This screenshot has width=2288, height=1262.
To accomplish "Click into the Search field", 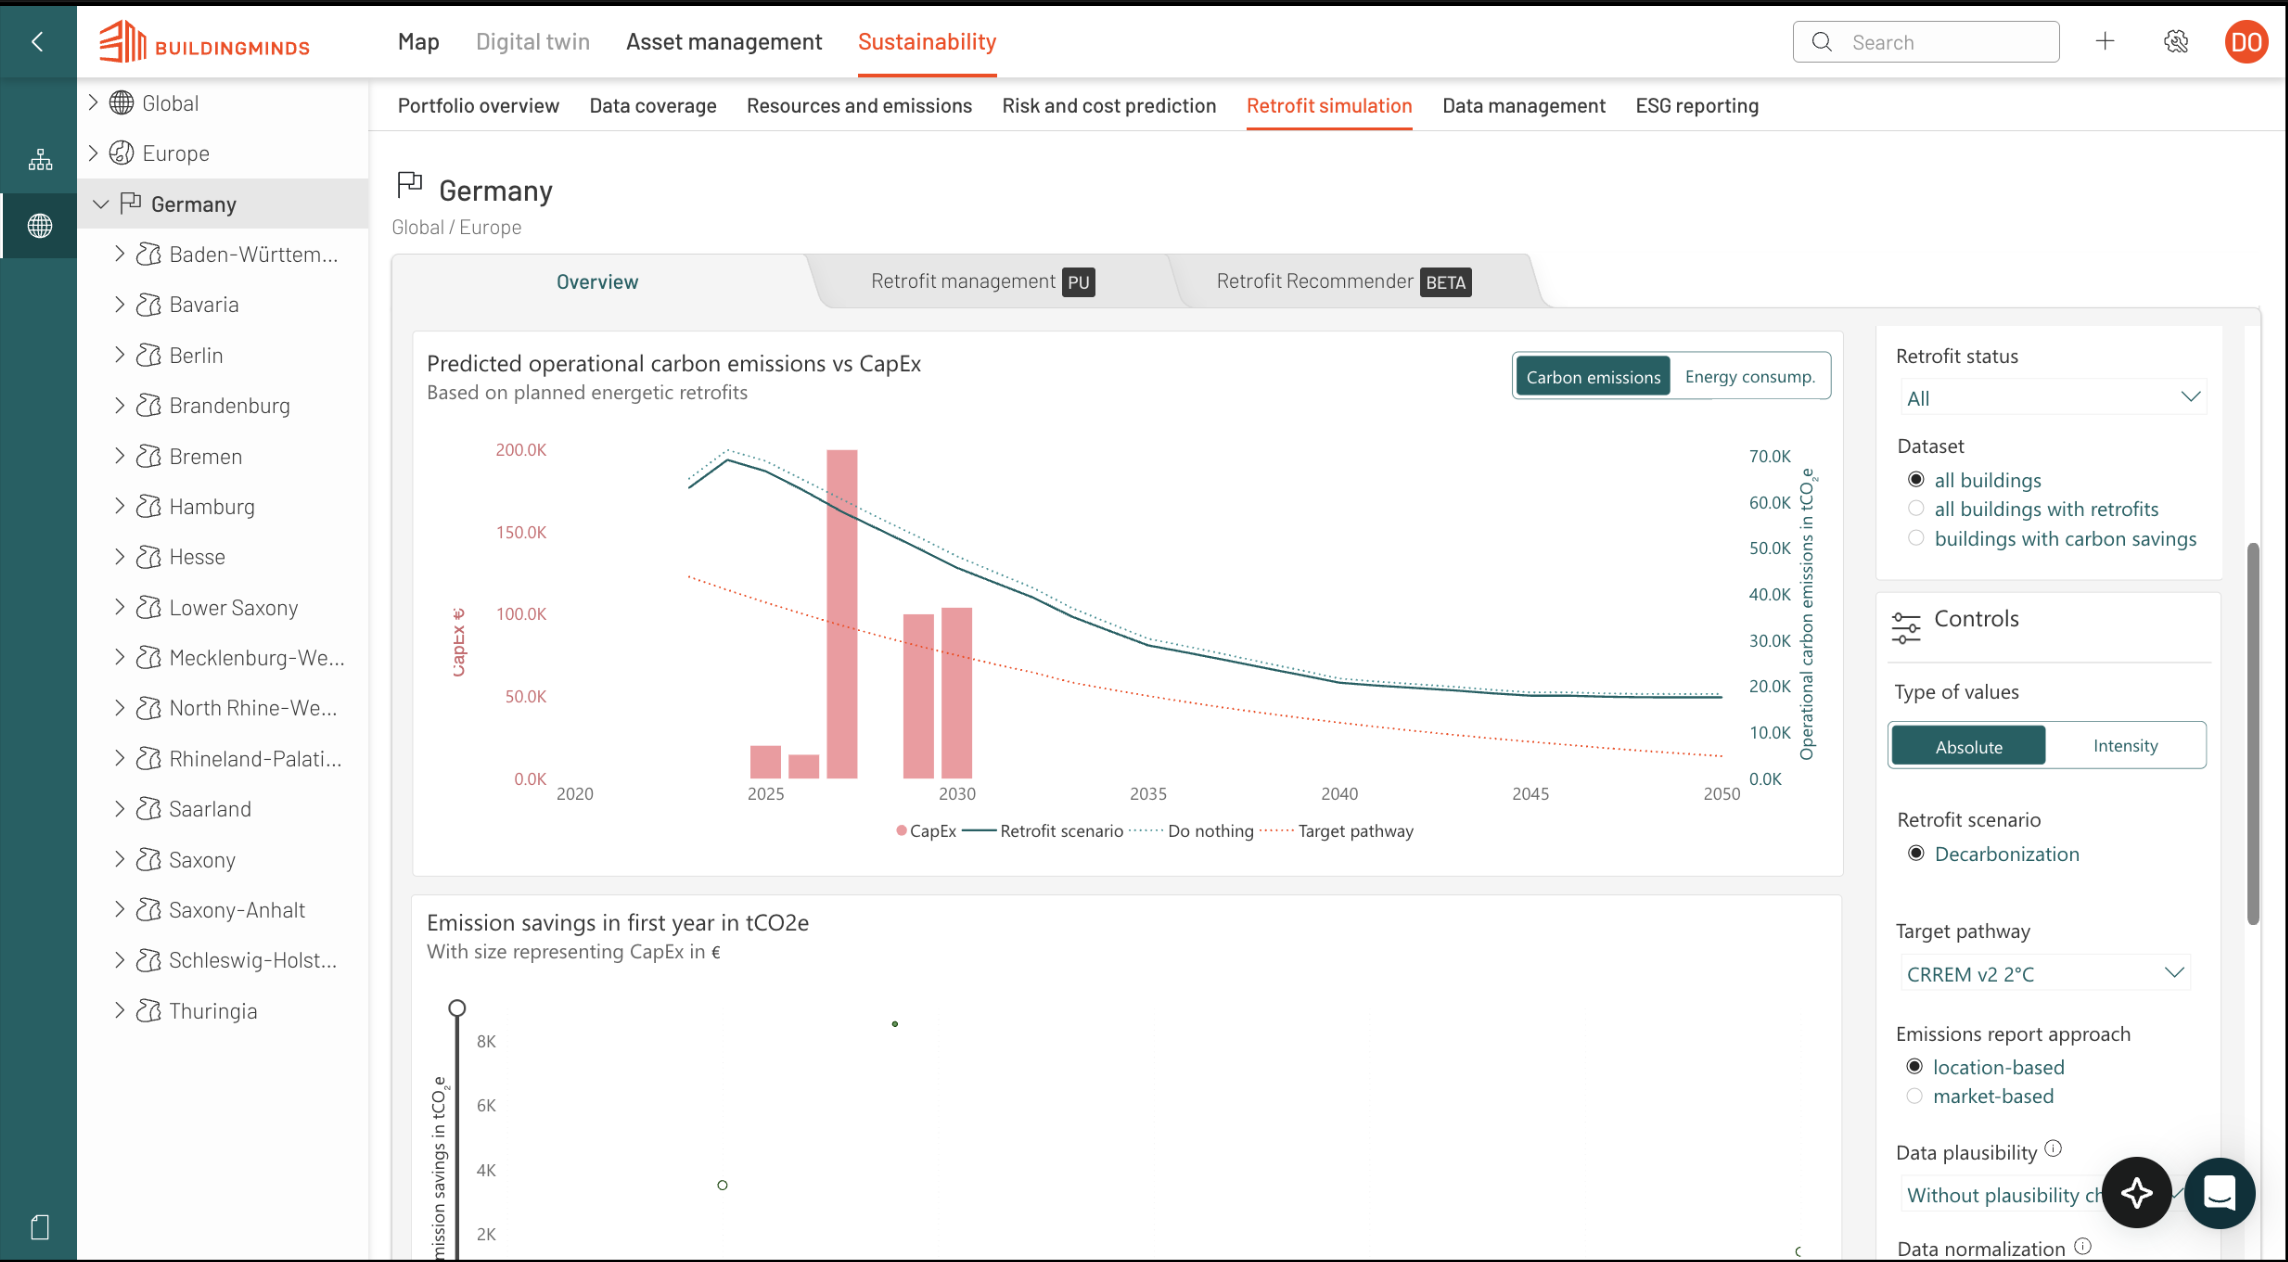I will [1926, 42].
